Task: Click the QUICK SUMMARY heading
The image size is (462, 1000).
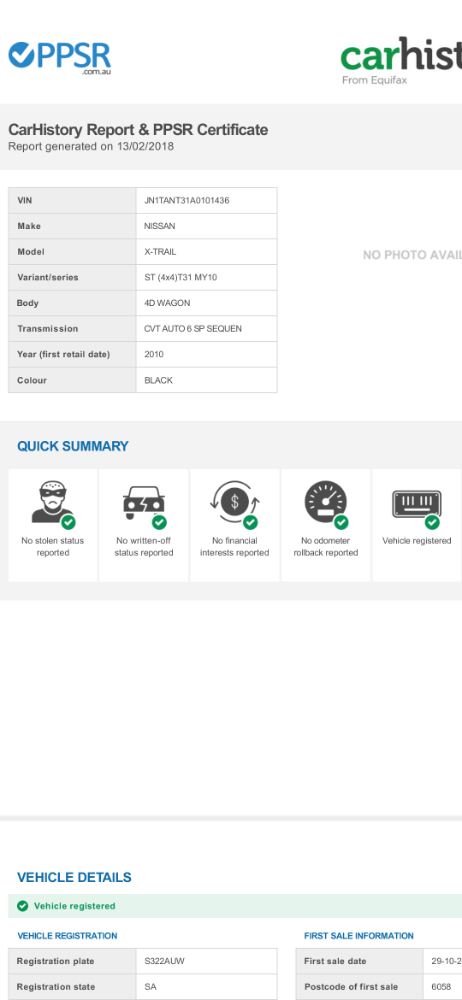Action: [x=73, y=446]
